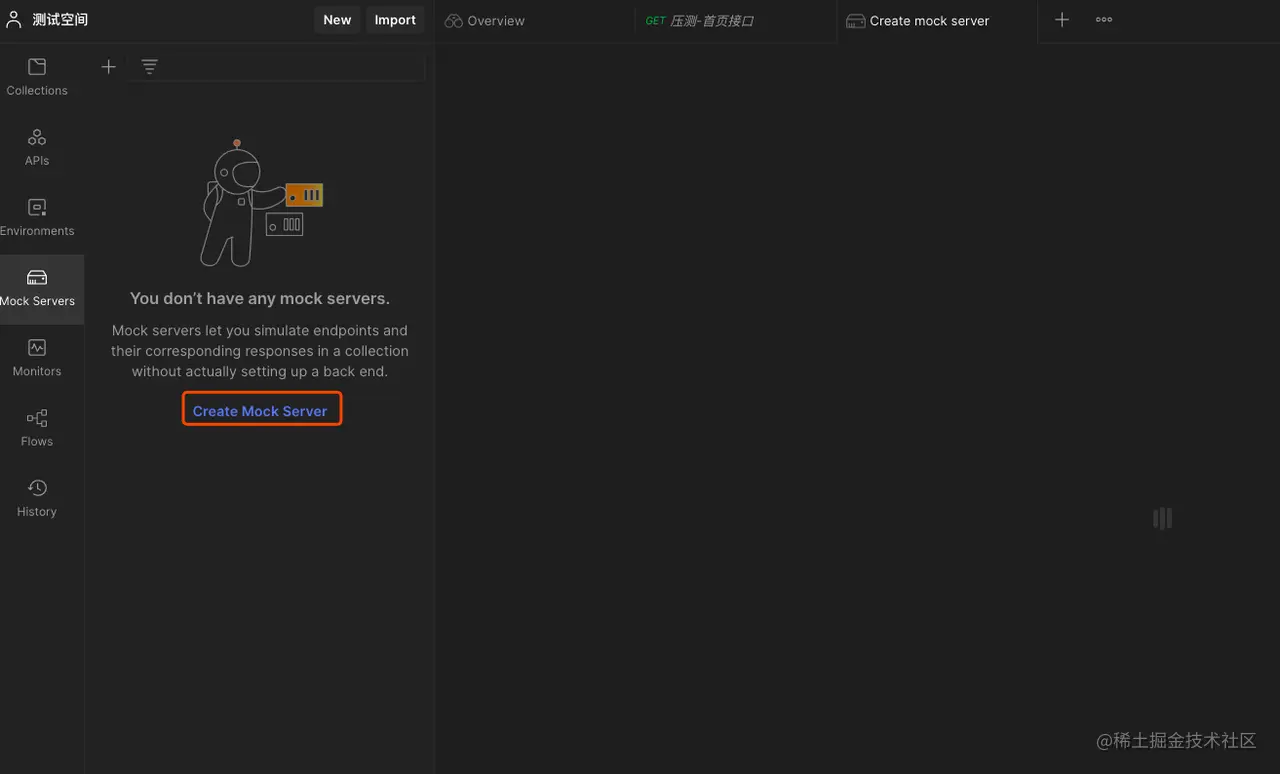Open the Collections sidebar panel
The image size is (1280, 774).
37,77
